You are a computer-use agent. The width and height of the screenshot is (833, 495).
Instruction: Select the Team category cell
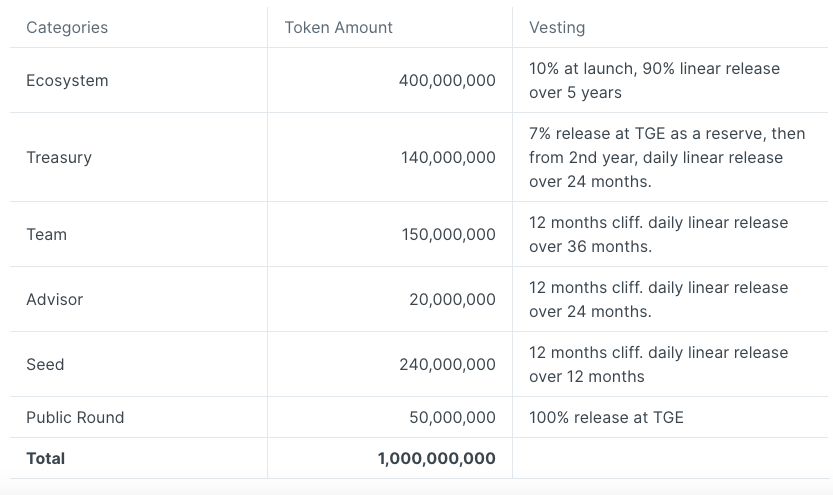(x=46, y=235)
